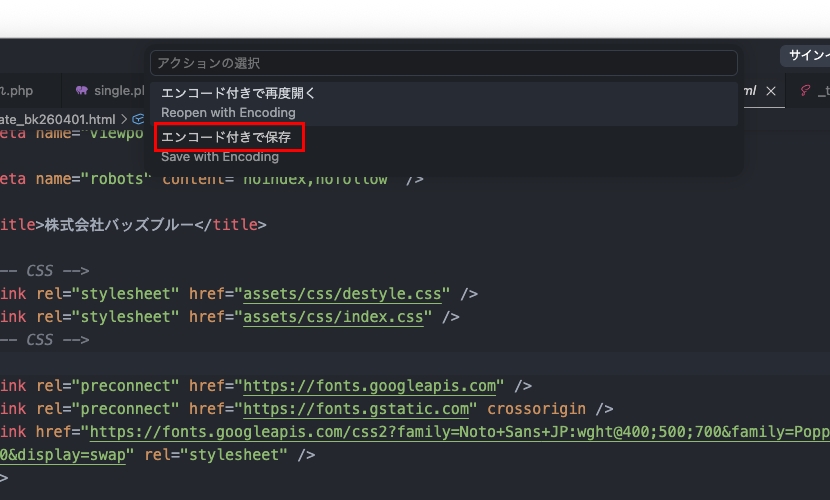Click the first CSS comment line

(44, 271)
